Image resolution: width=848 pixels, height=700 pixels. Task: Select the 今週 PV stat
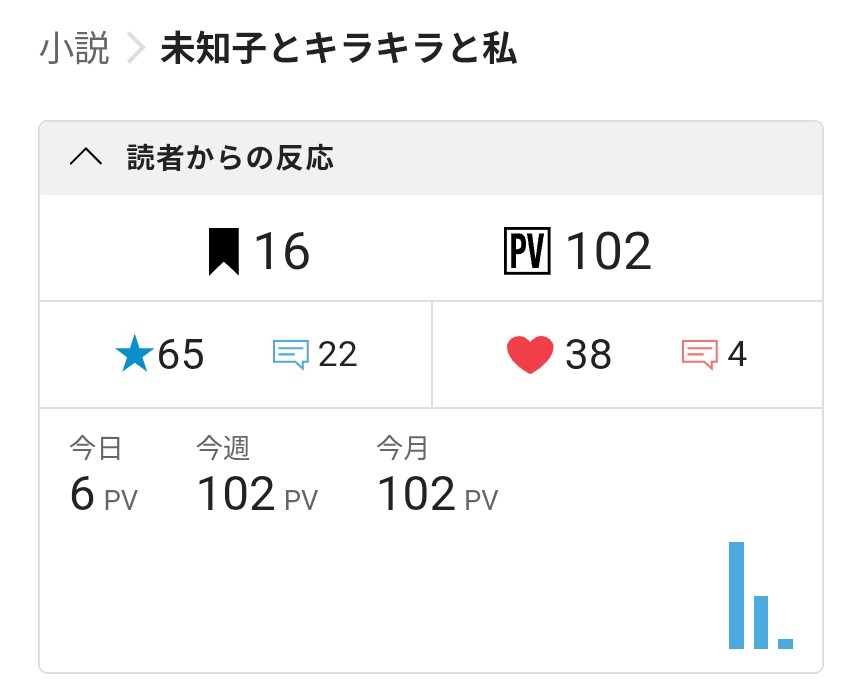[256, 477]
